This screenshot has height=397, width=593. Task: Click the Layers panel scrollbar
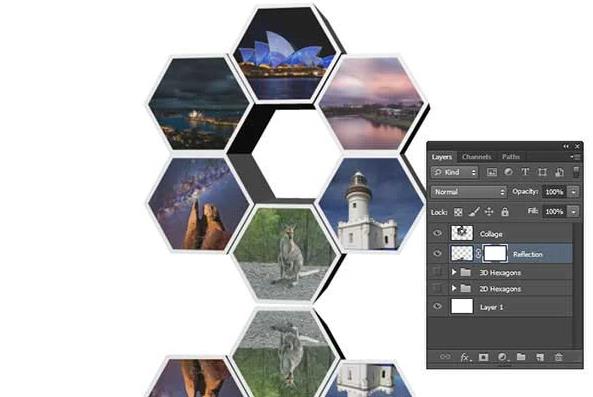point(576,285)
